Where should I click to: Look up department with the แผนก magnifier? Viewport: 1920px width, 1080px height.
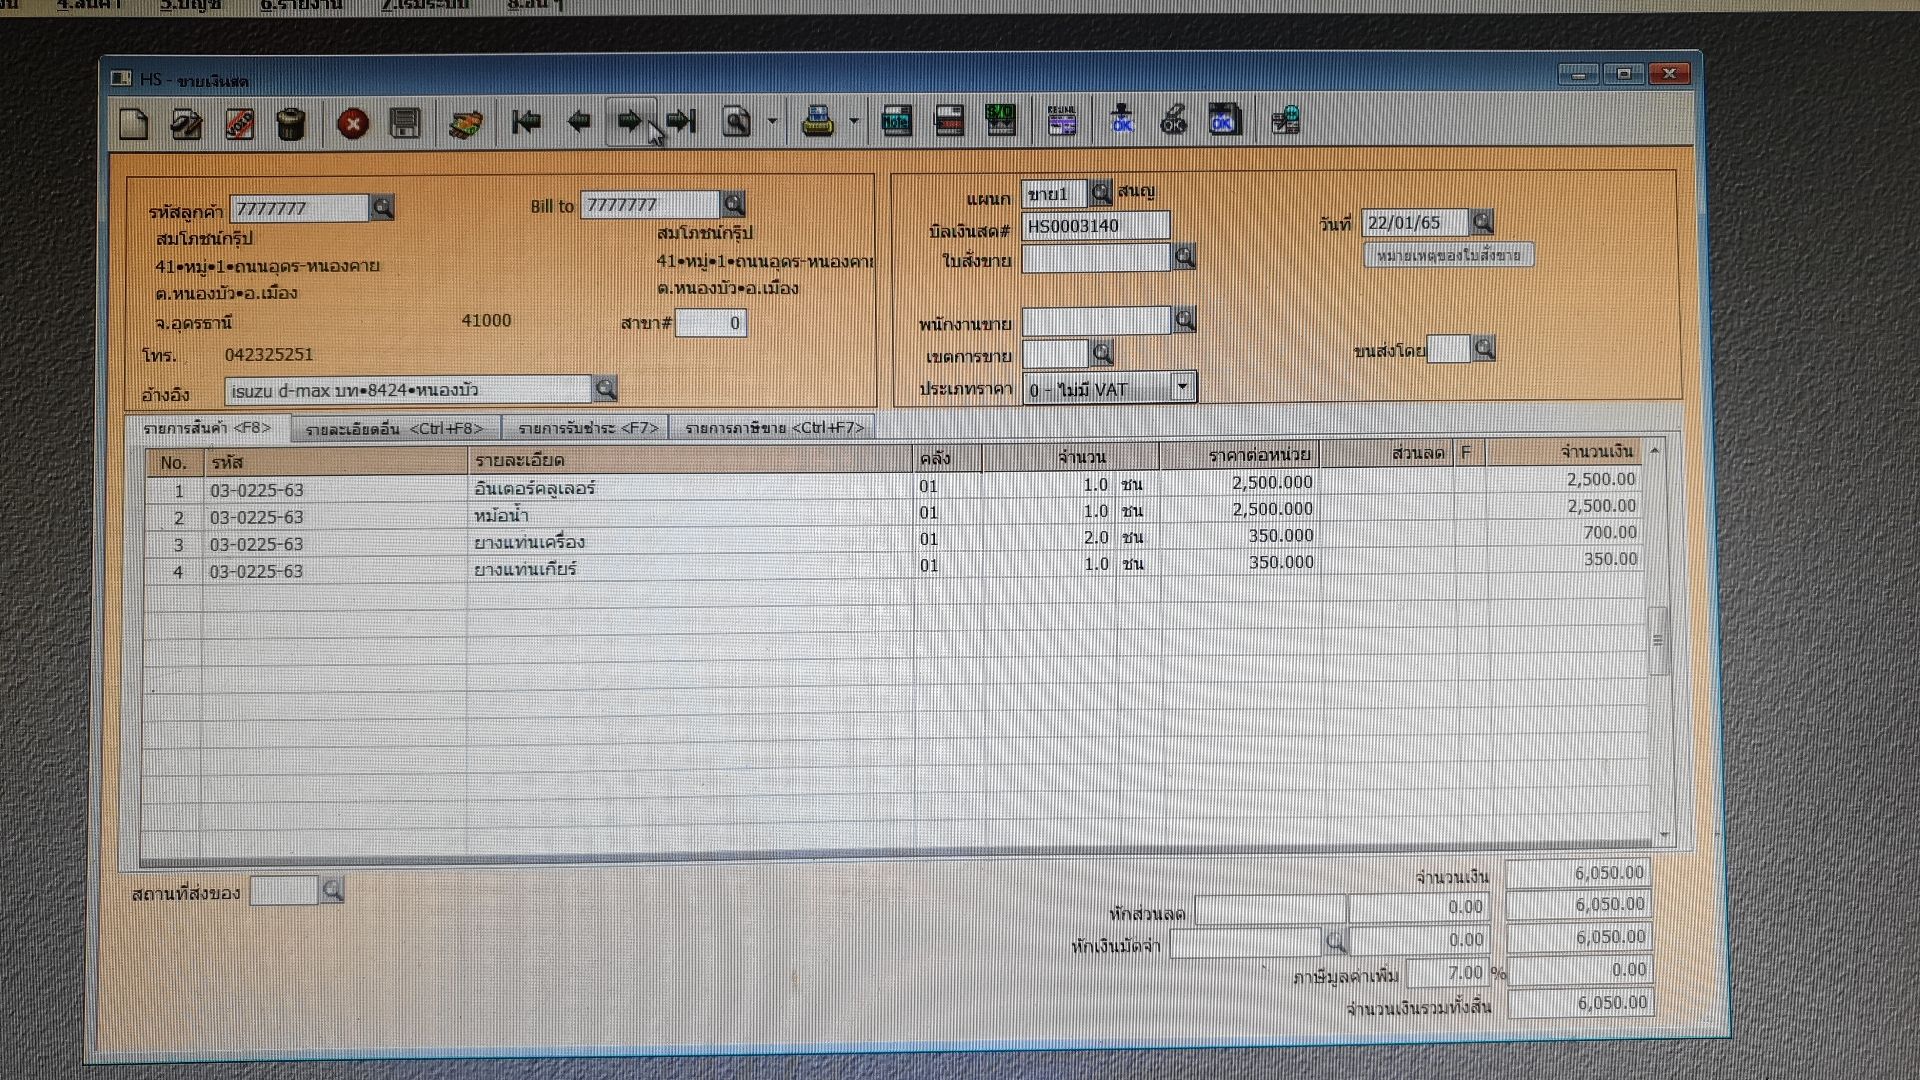click(x=1100, y=192)
